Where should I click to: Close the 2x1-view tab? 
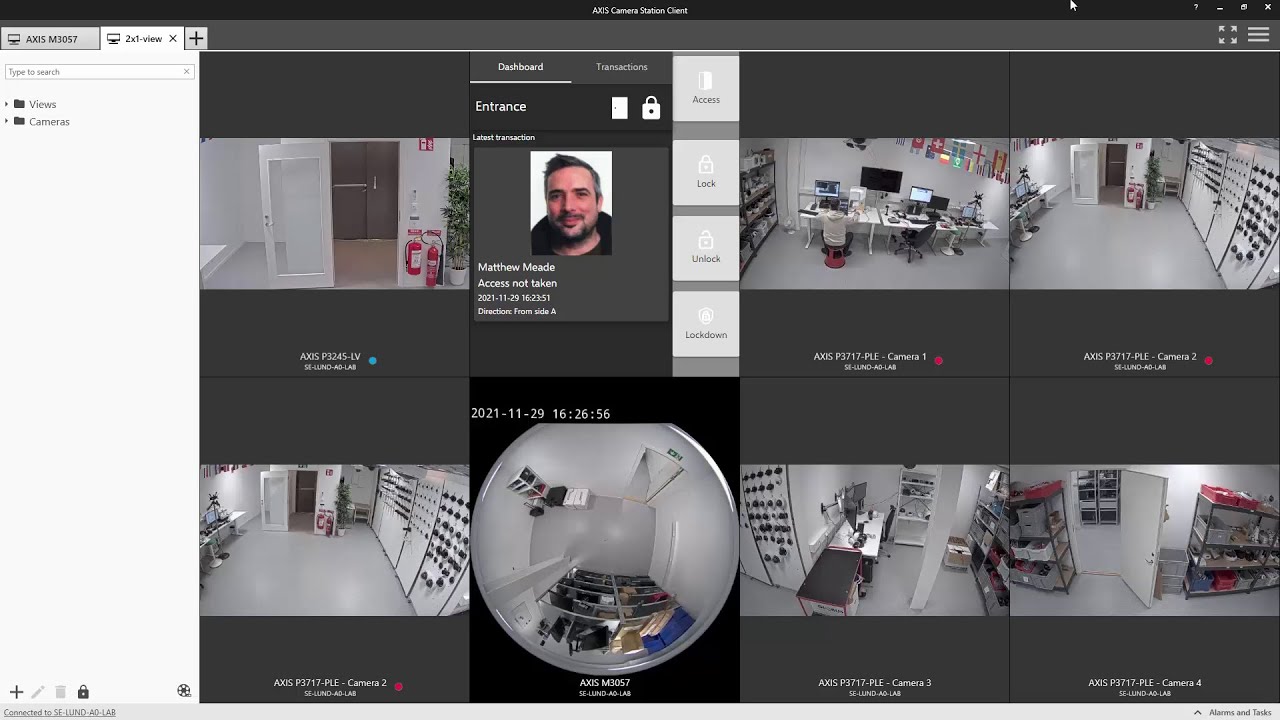[173, 39]
